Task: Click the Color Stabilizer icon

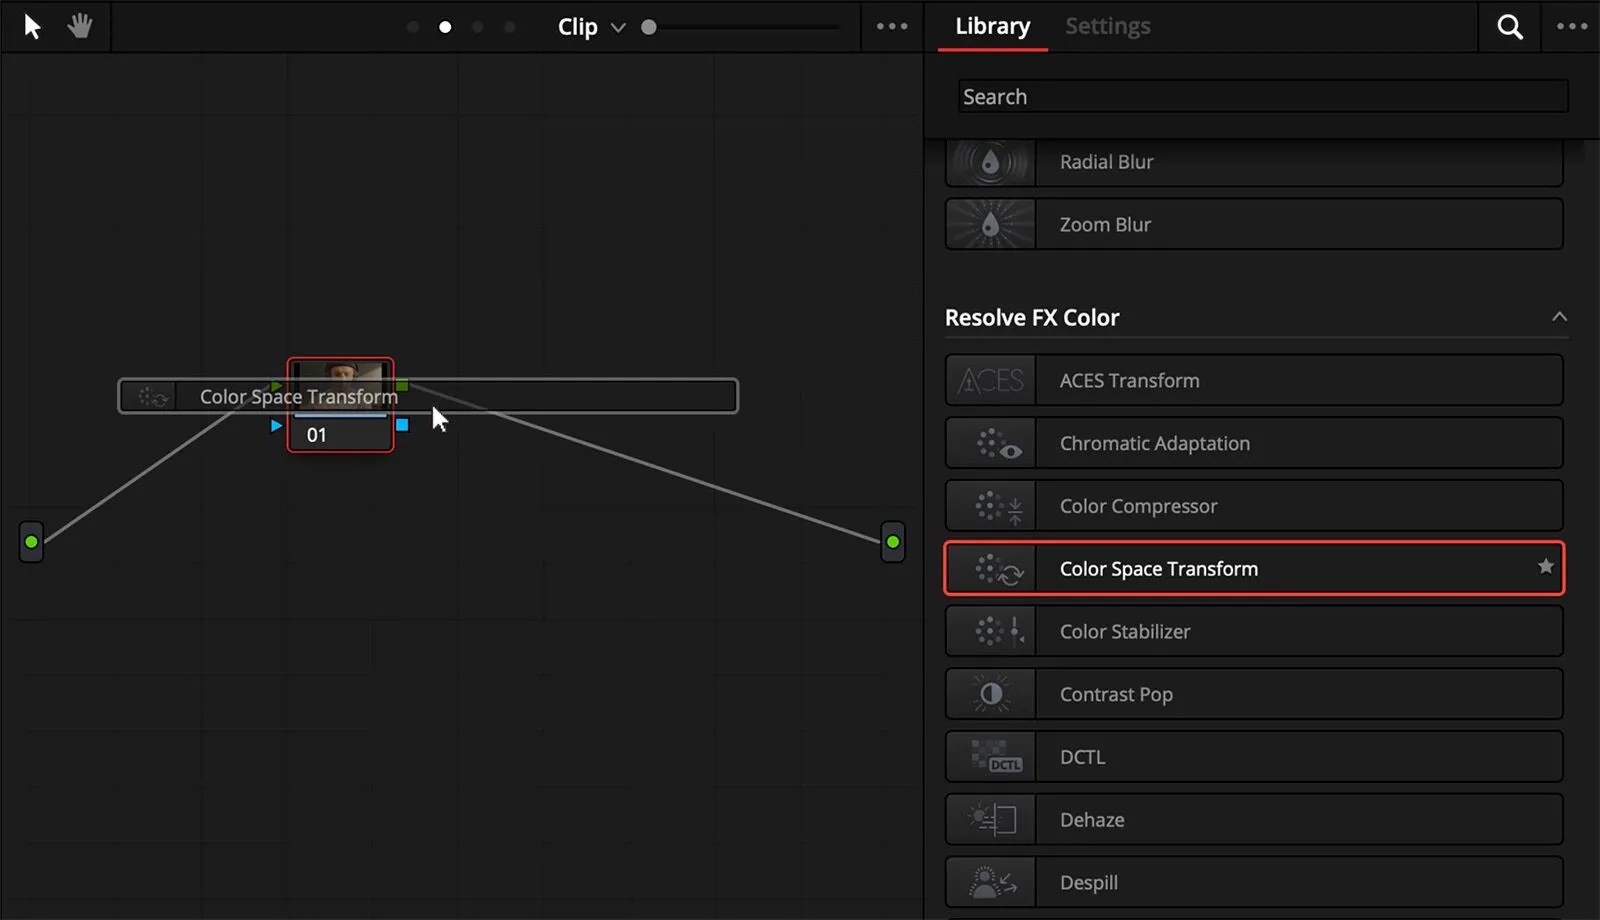Action: click(990, 631)
